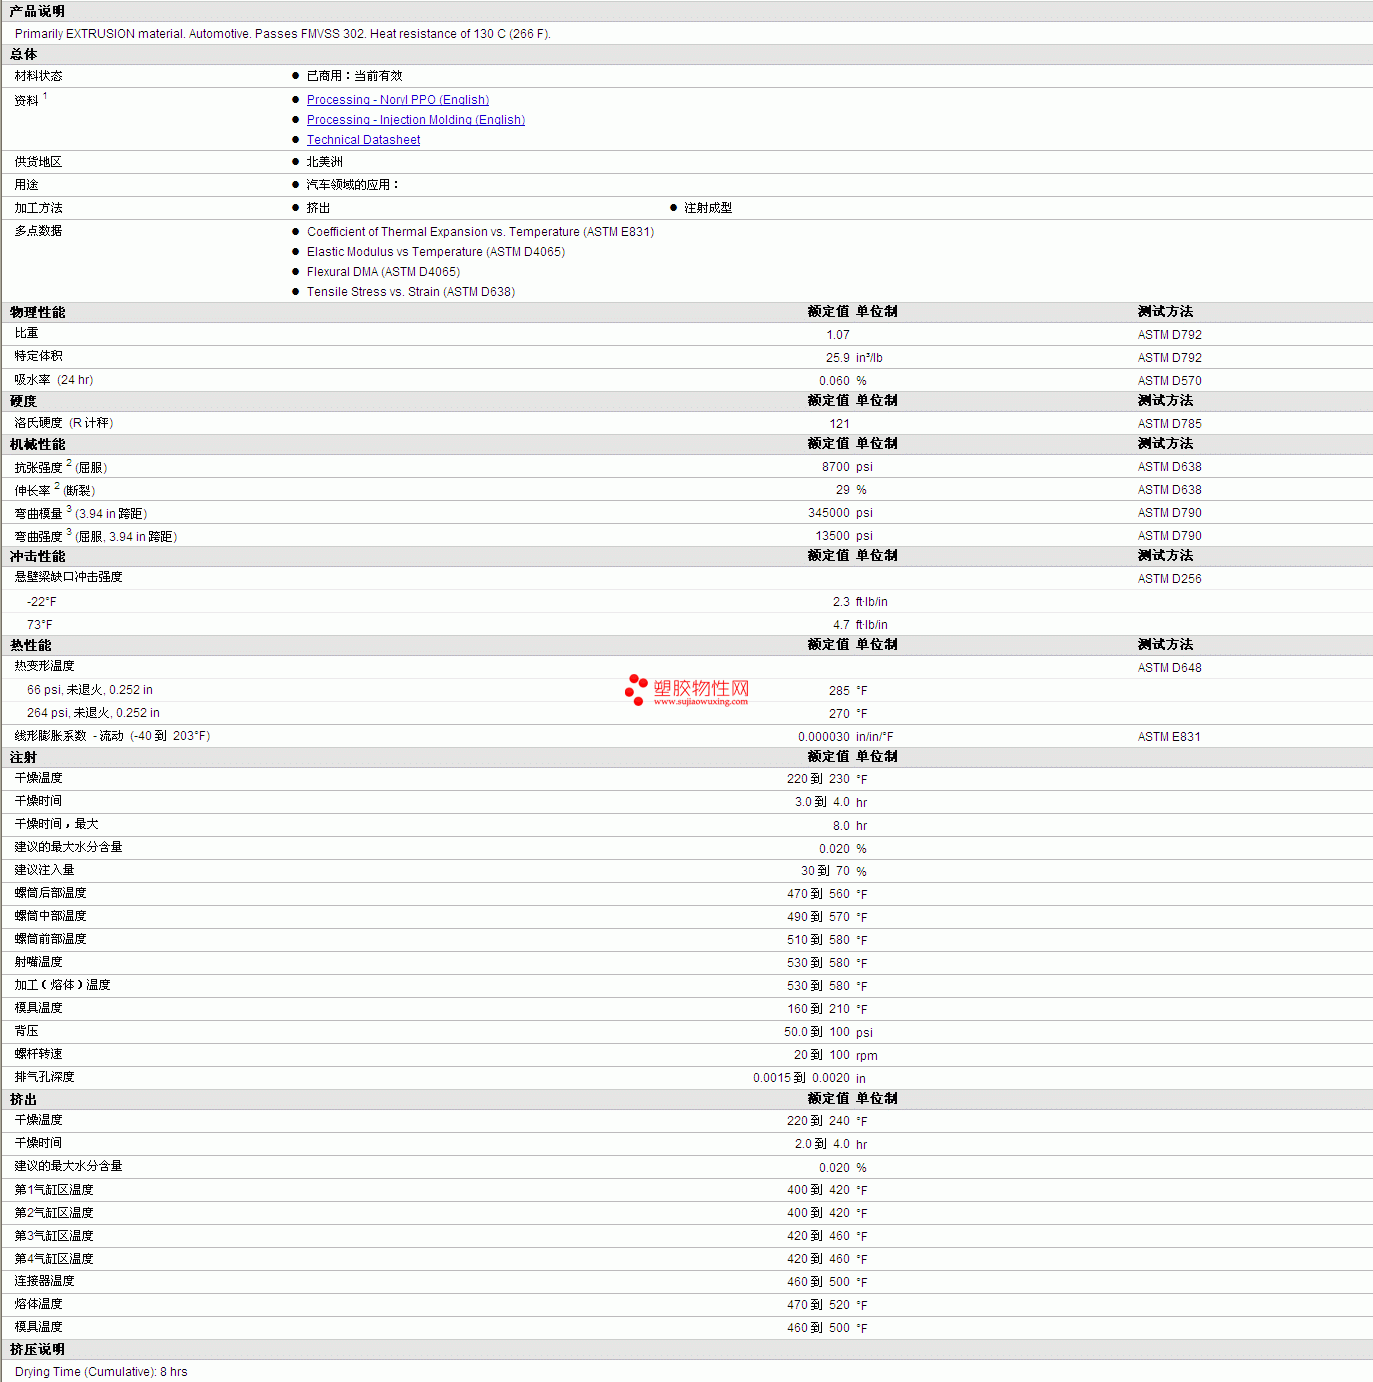The width and height of the screenshot is (1373, 1382).
Task: Select the 射嘴温度 row label
Action: tap(39, 962)
